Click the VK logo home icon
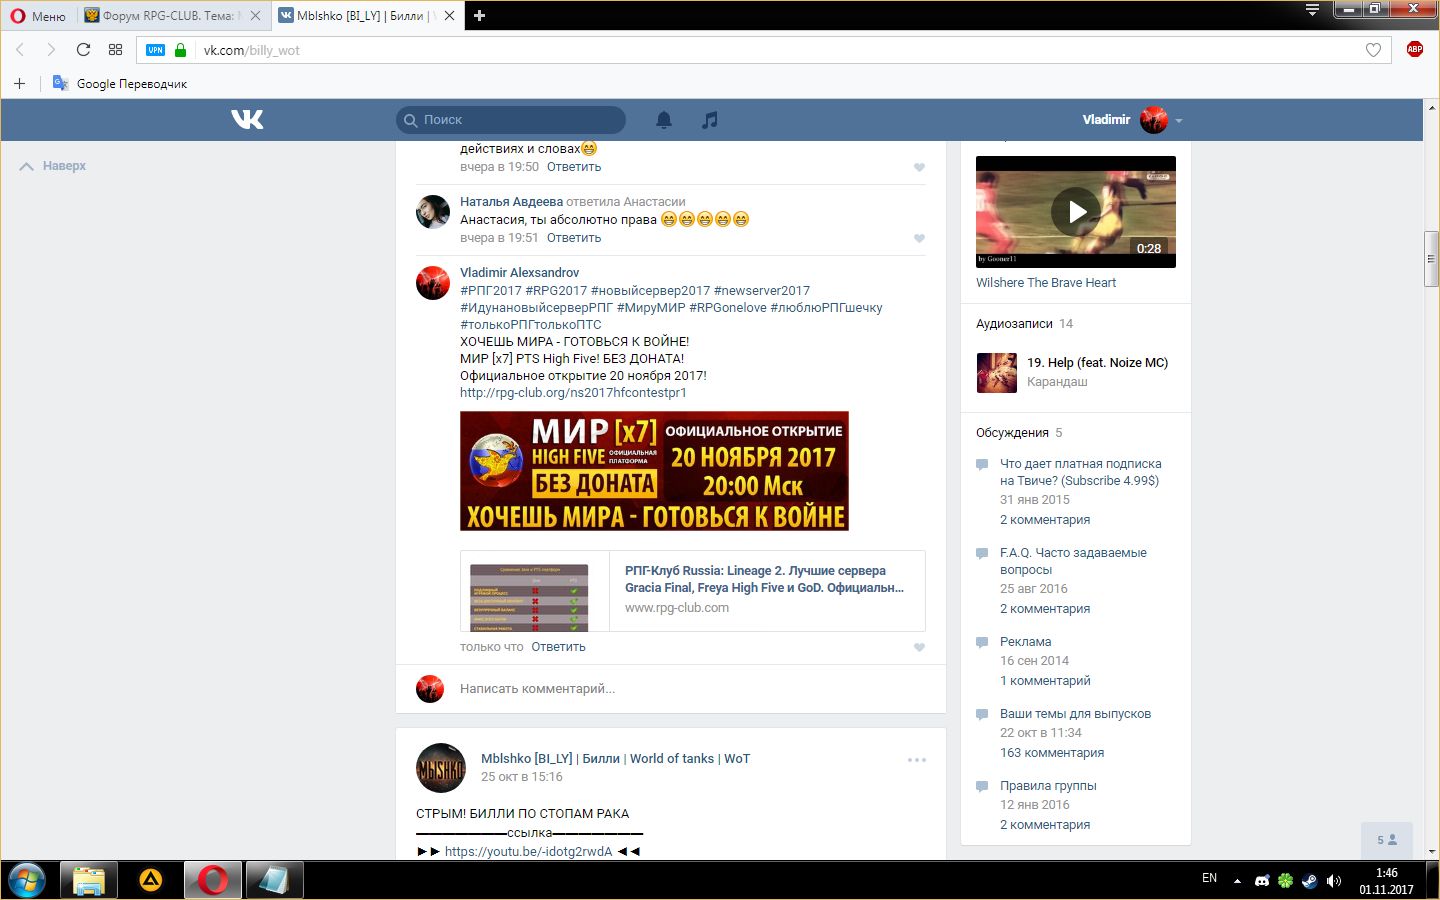This screenshot has height=900, width=1440. tap(247, 120)
